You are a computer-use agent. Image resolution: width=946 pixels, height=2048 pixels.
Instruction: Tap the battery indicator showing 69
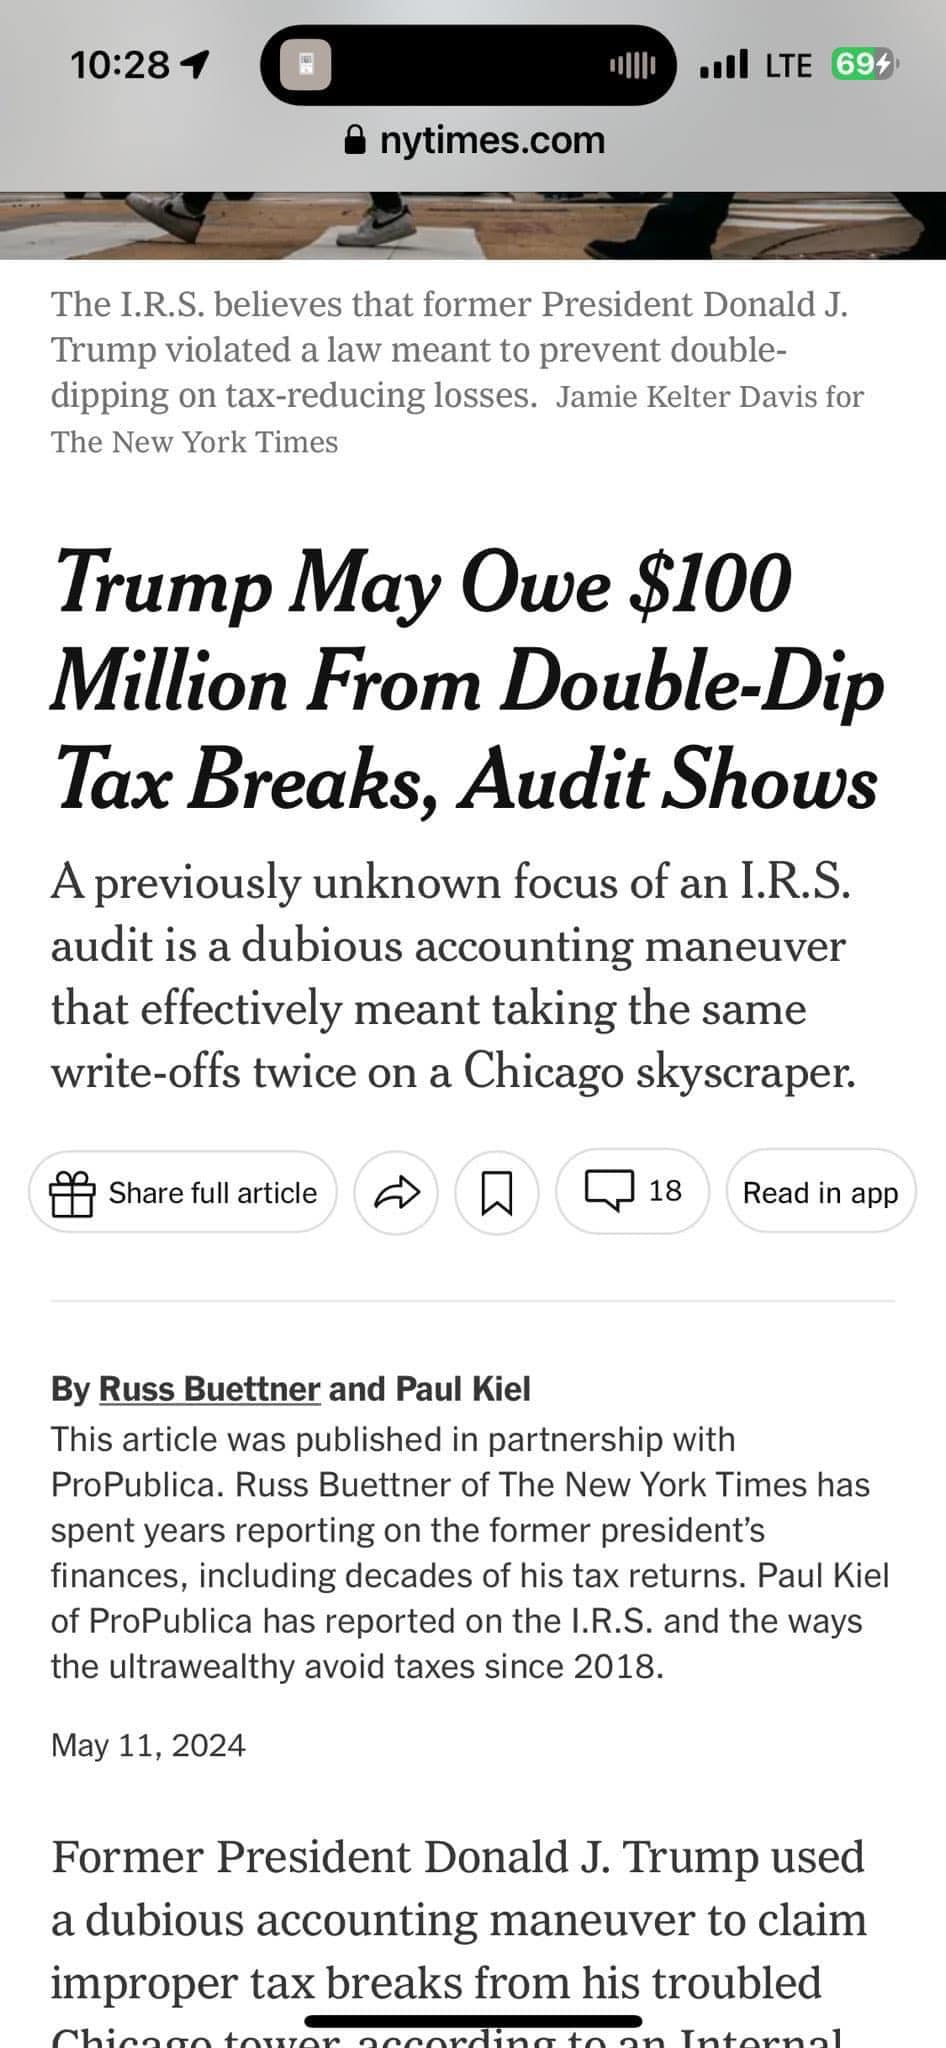[x=862, y=65]
